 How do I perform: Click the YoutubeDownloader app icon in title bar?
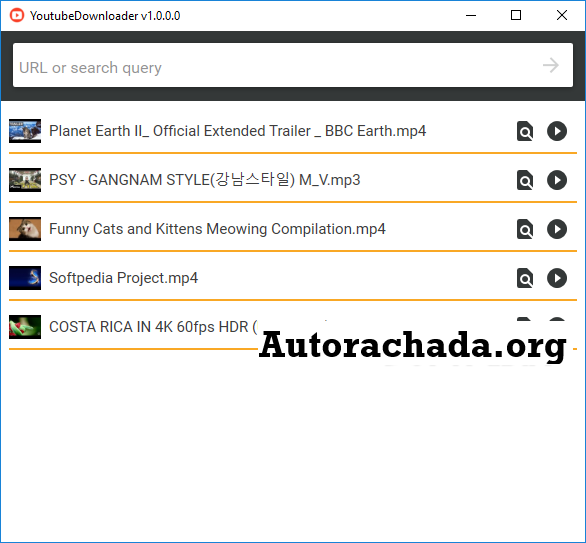[x=17, y=15]
